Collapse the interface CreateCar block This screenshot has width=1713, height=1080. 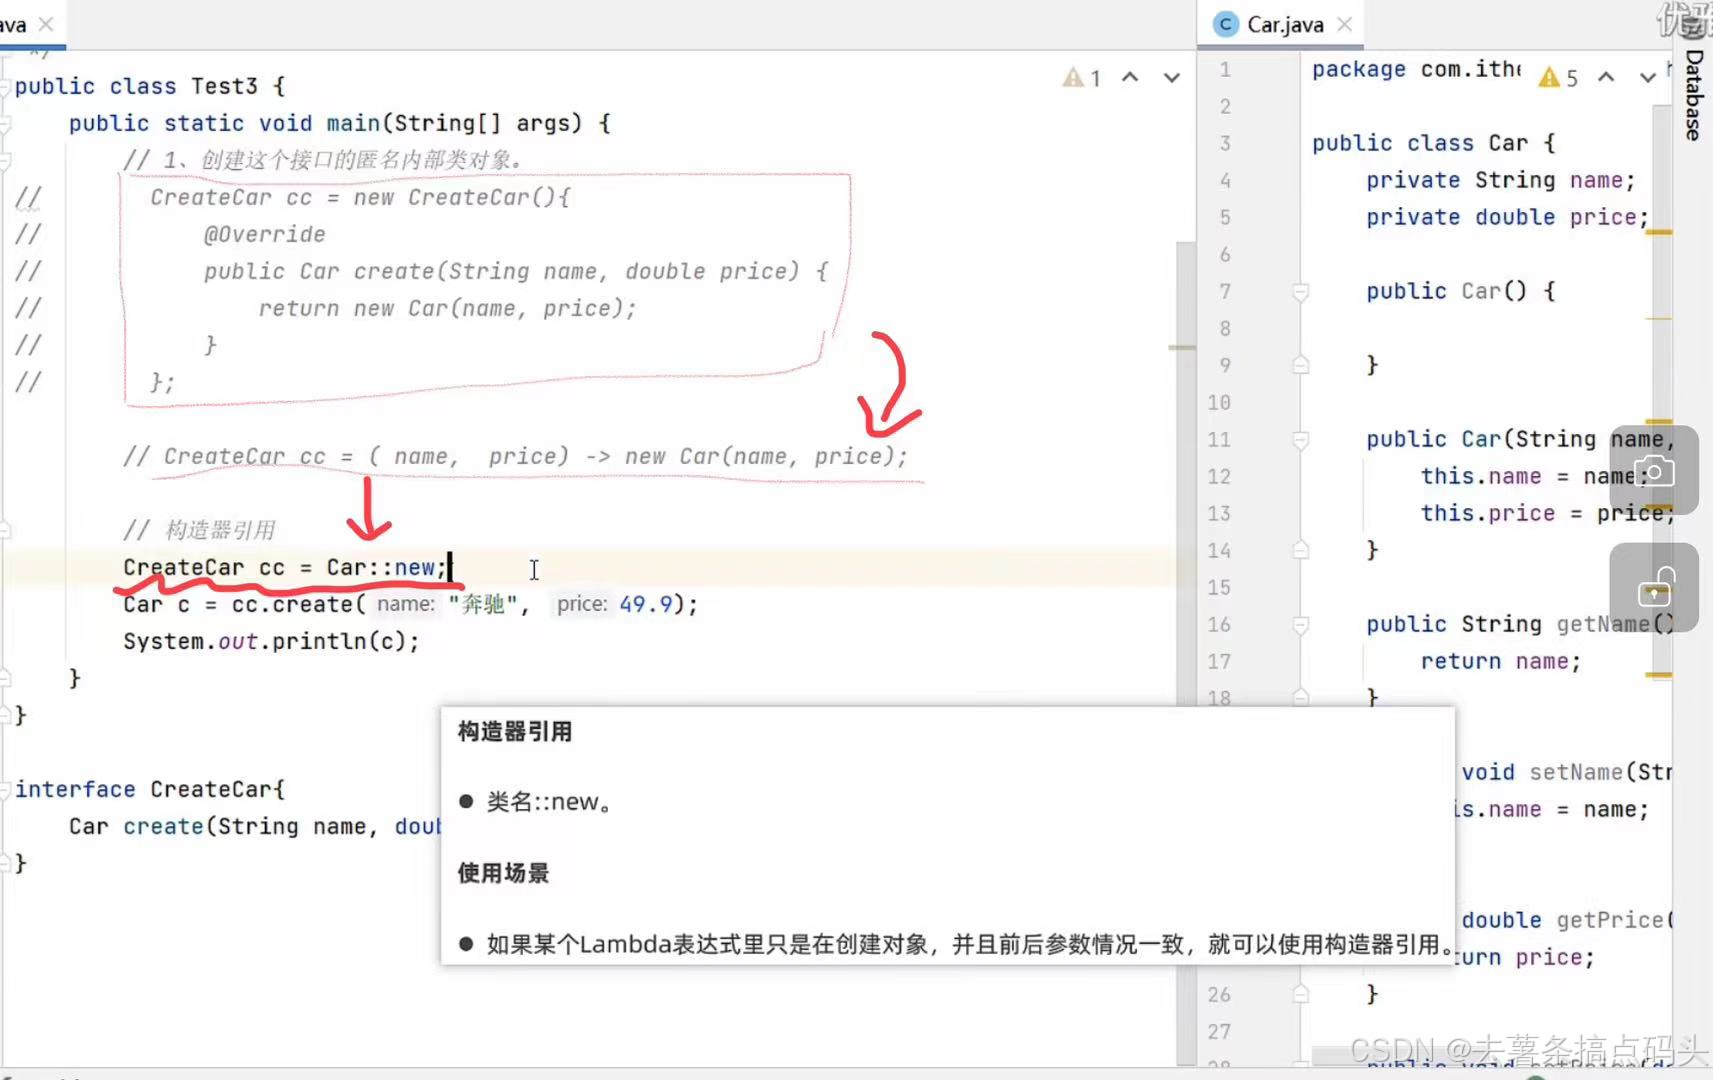5,789
